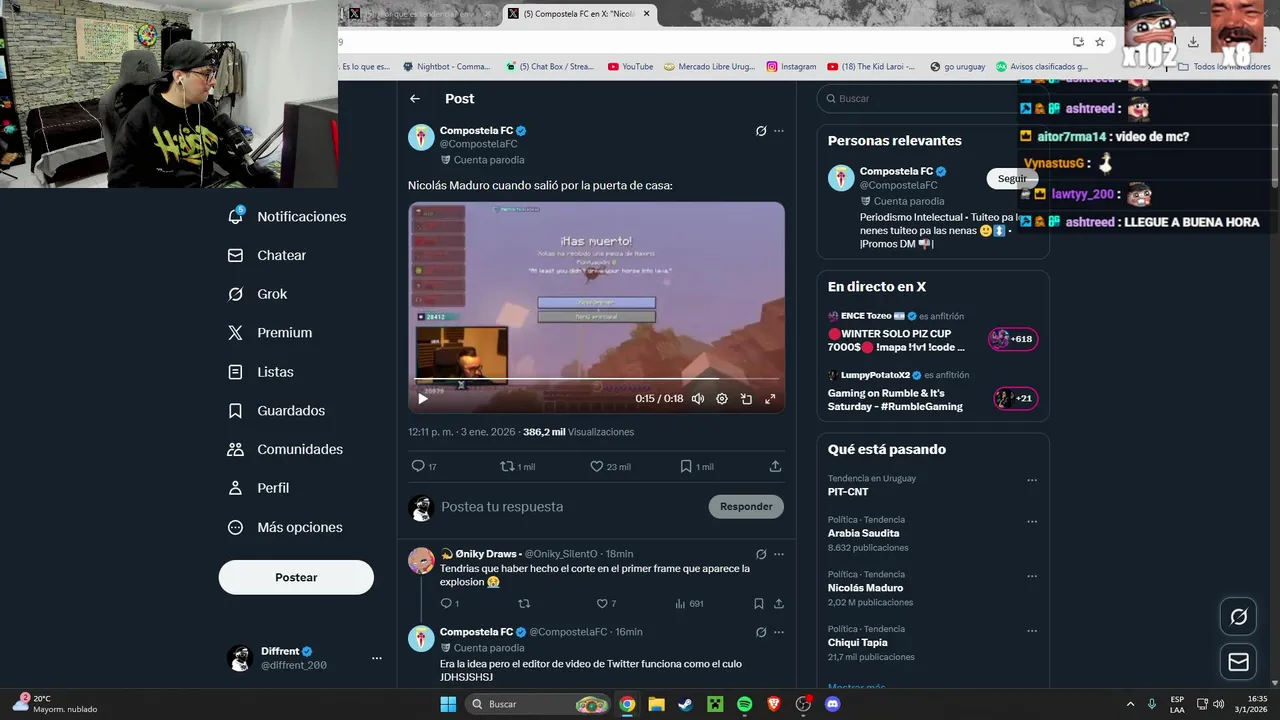
Task: Reply icon showing 17 comments
Action: pos(424,466)
